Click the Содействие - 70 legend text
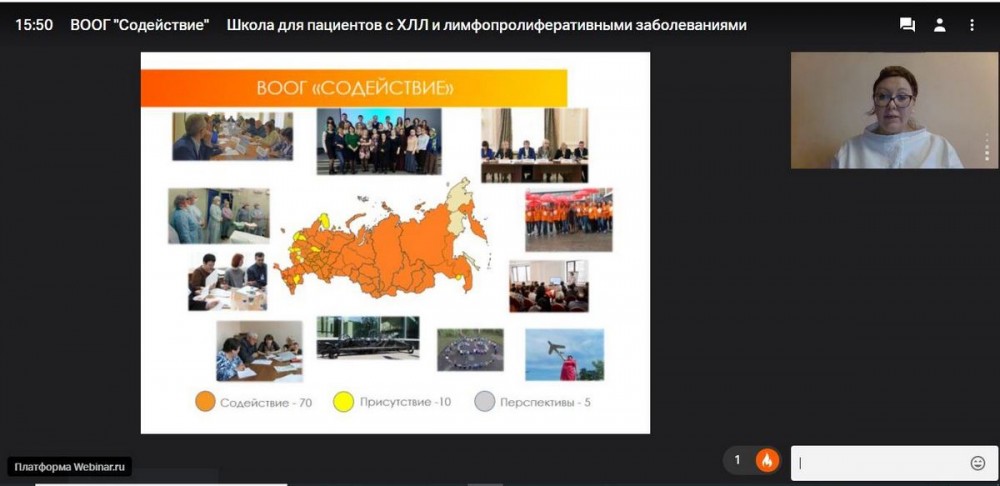 (266, 403)
